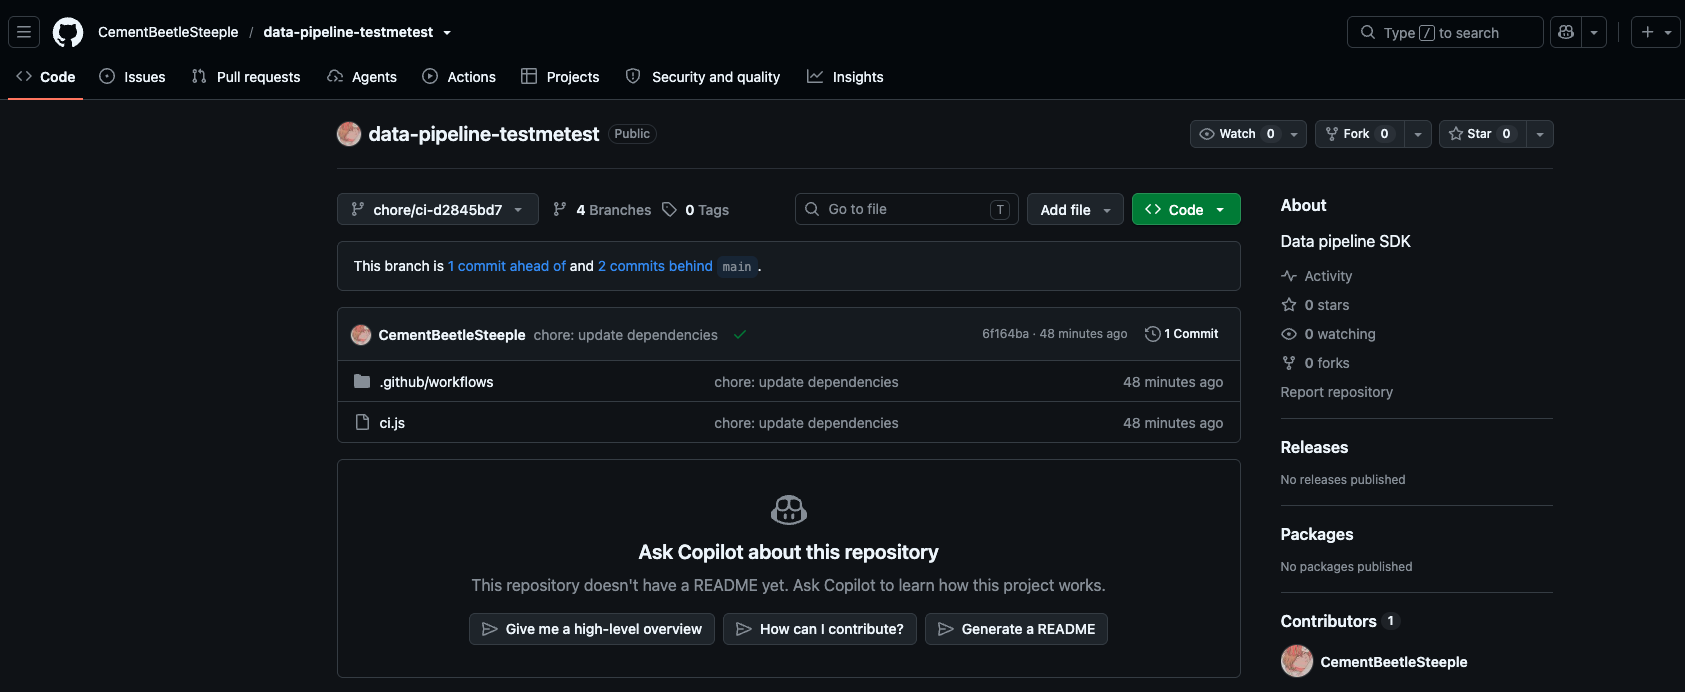Open commit hash 6f164ba
1685x692 pixels.
click(1005, 334)
